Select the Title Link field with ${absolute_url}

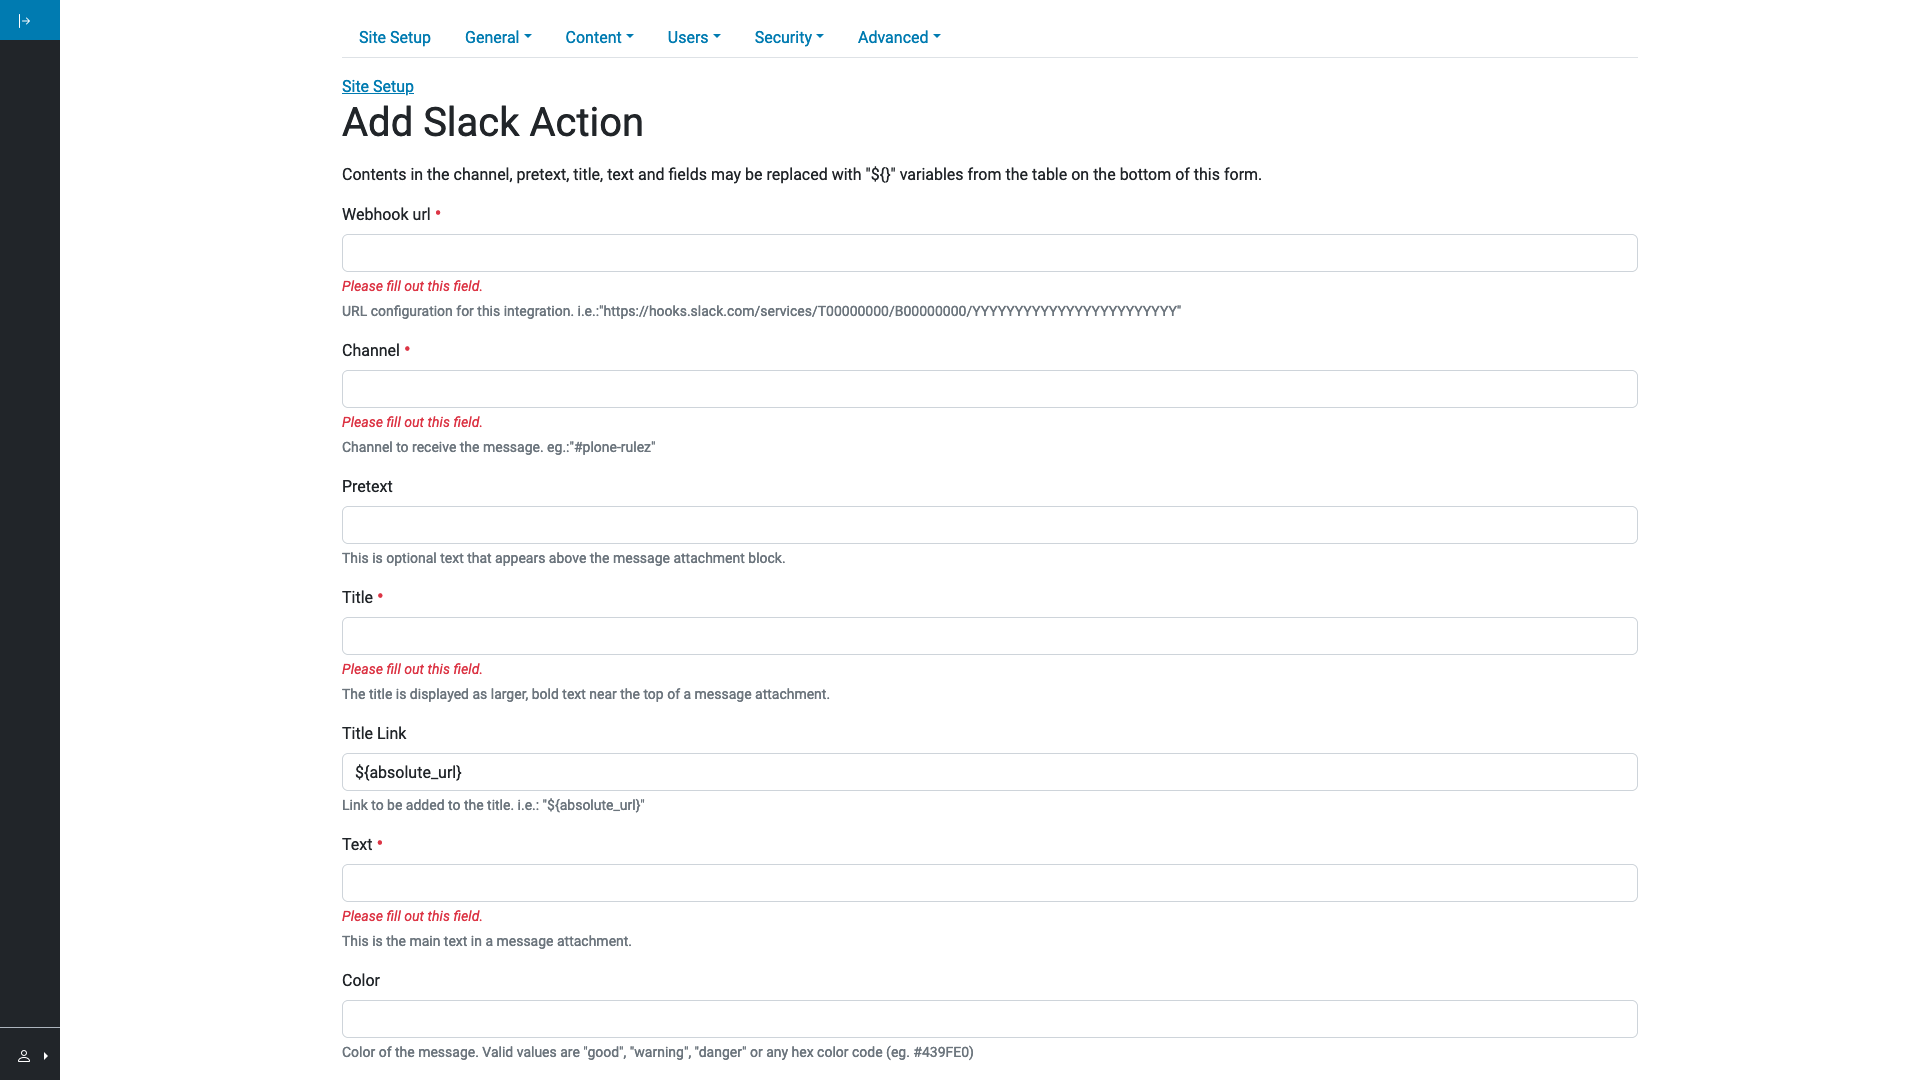[990, 772]
